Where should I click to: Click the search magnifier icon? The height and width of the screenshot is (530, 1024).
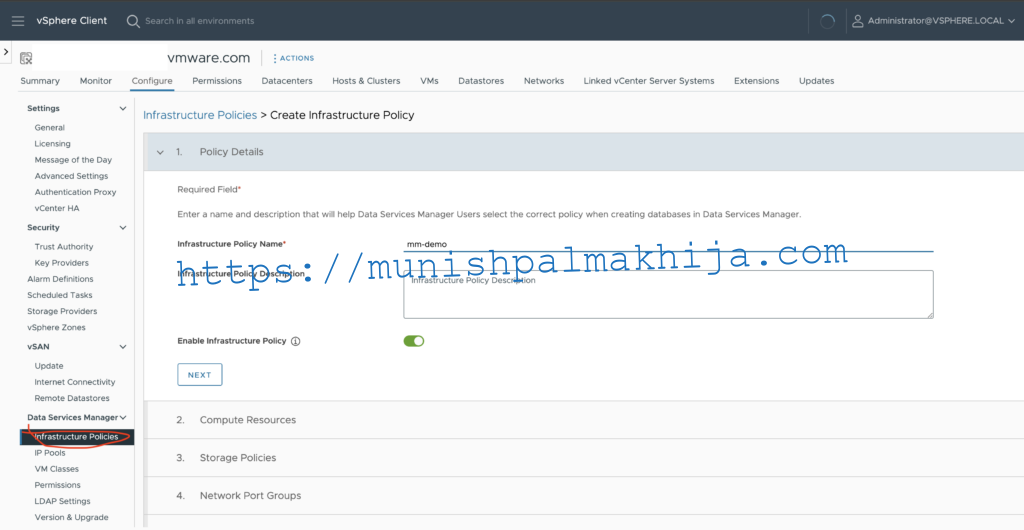click(133, 22)
